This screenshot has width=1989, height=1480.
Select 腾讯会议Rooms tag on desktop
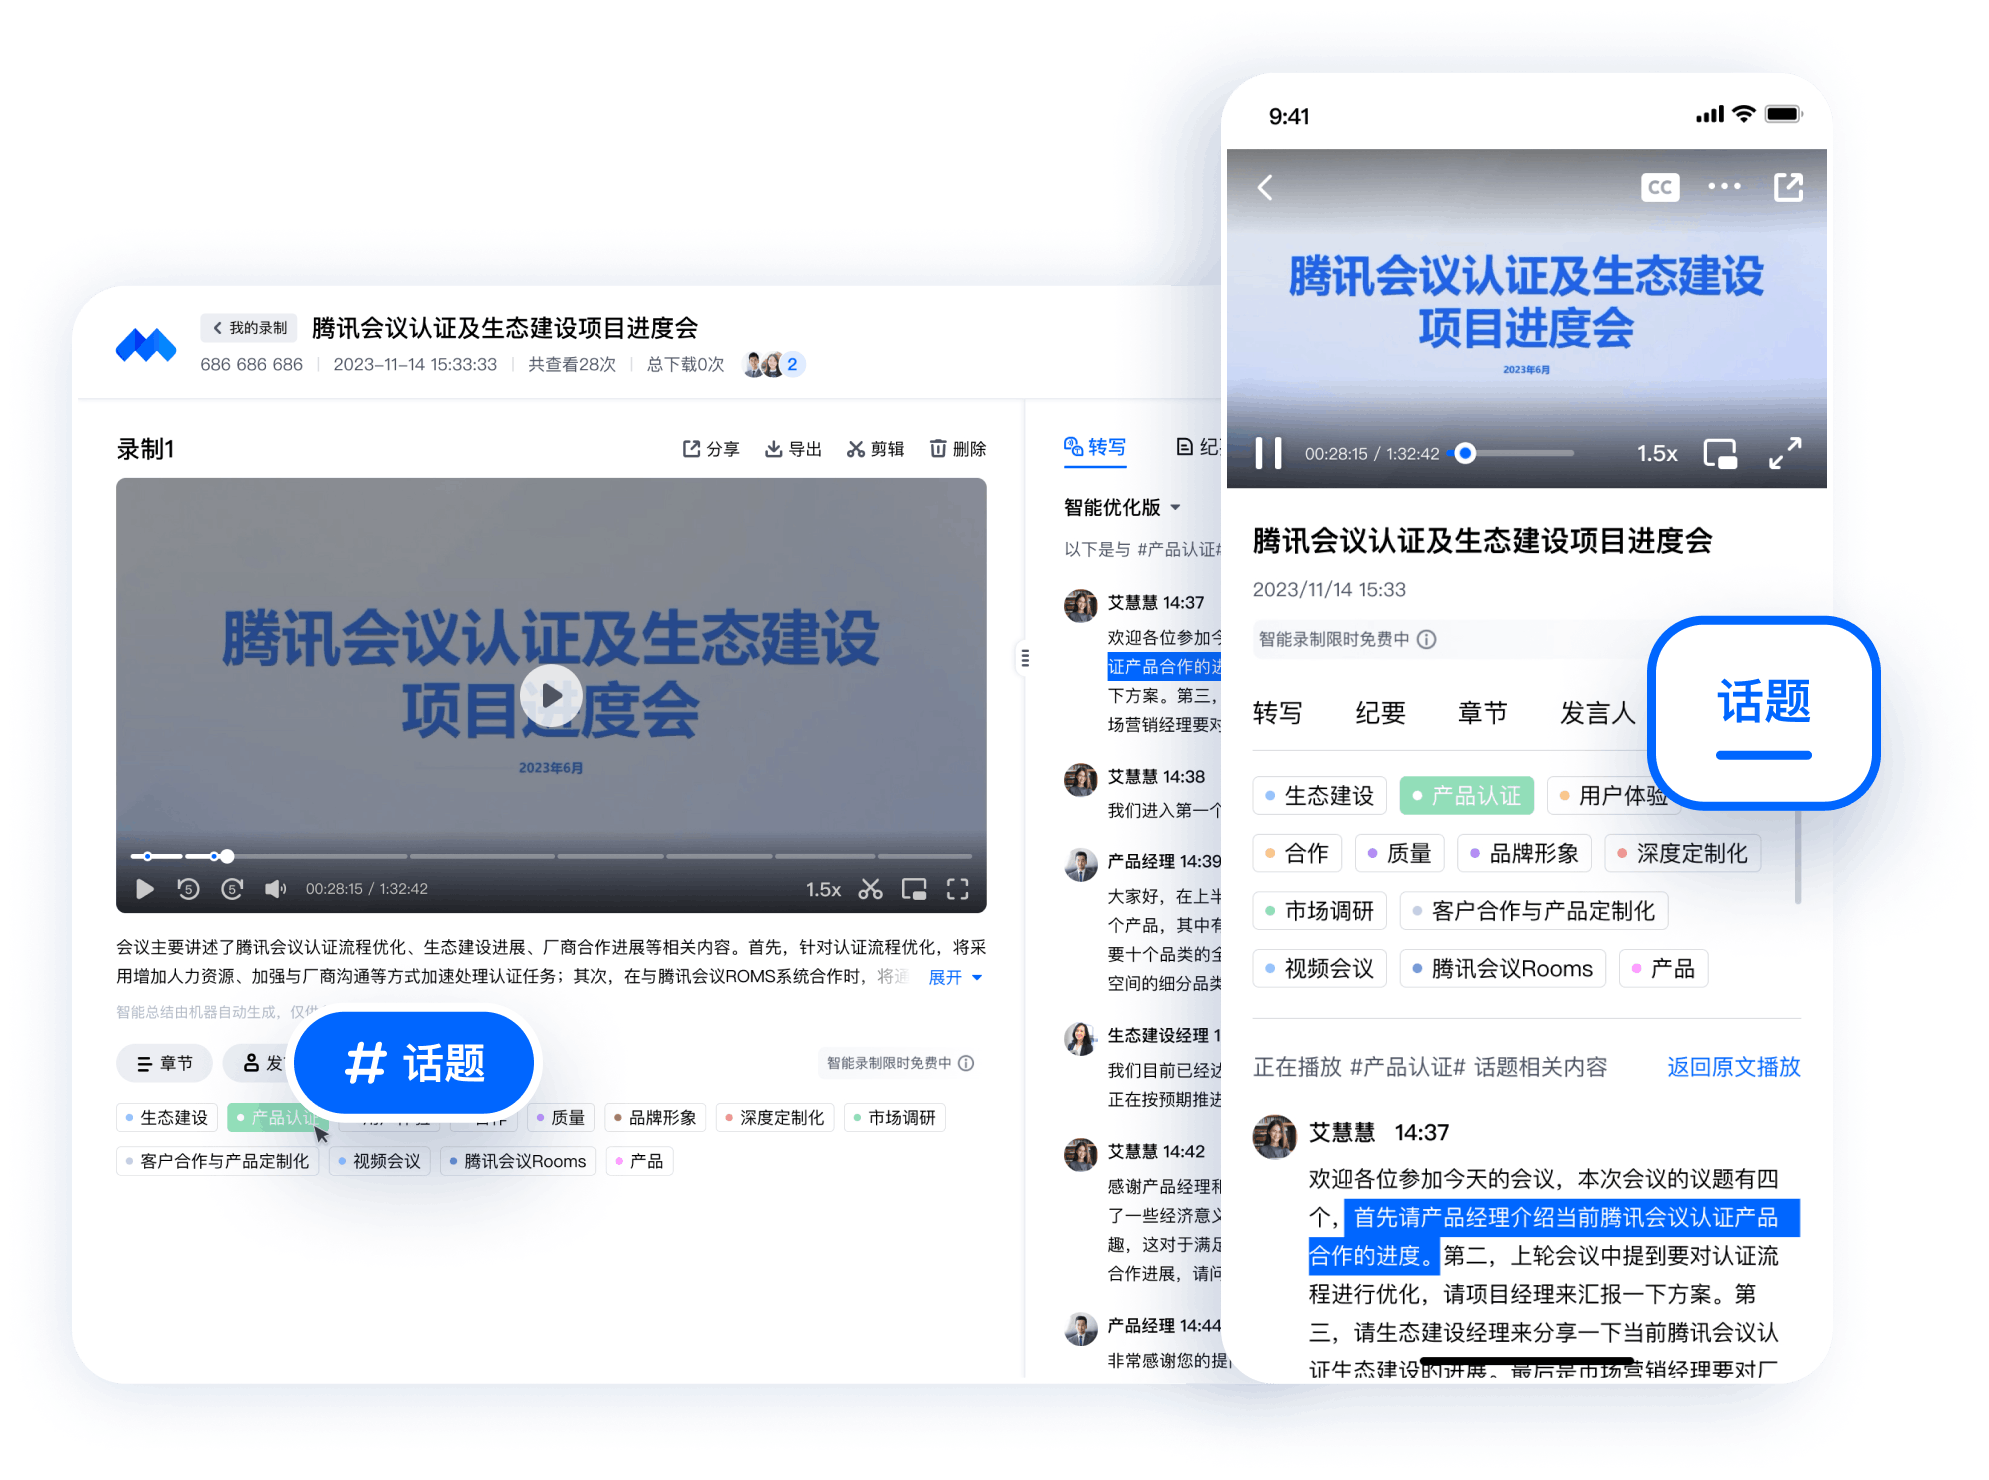518,1161
